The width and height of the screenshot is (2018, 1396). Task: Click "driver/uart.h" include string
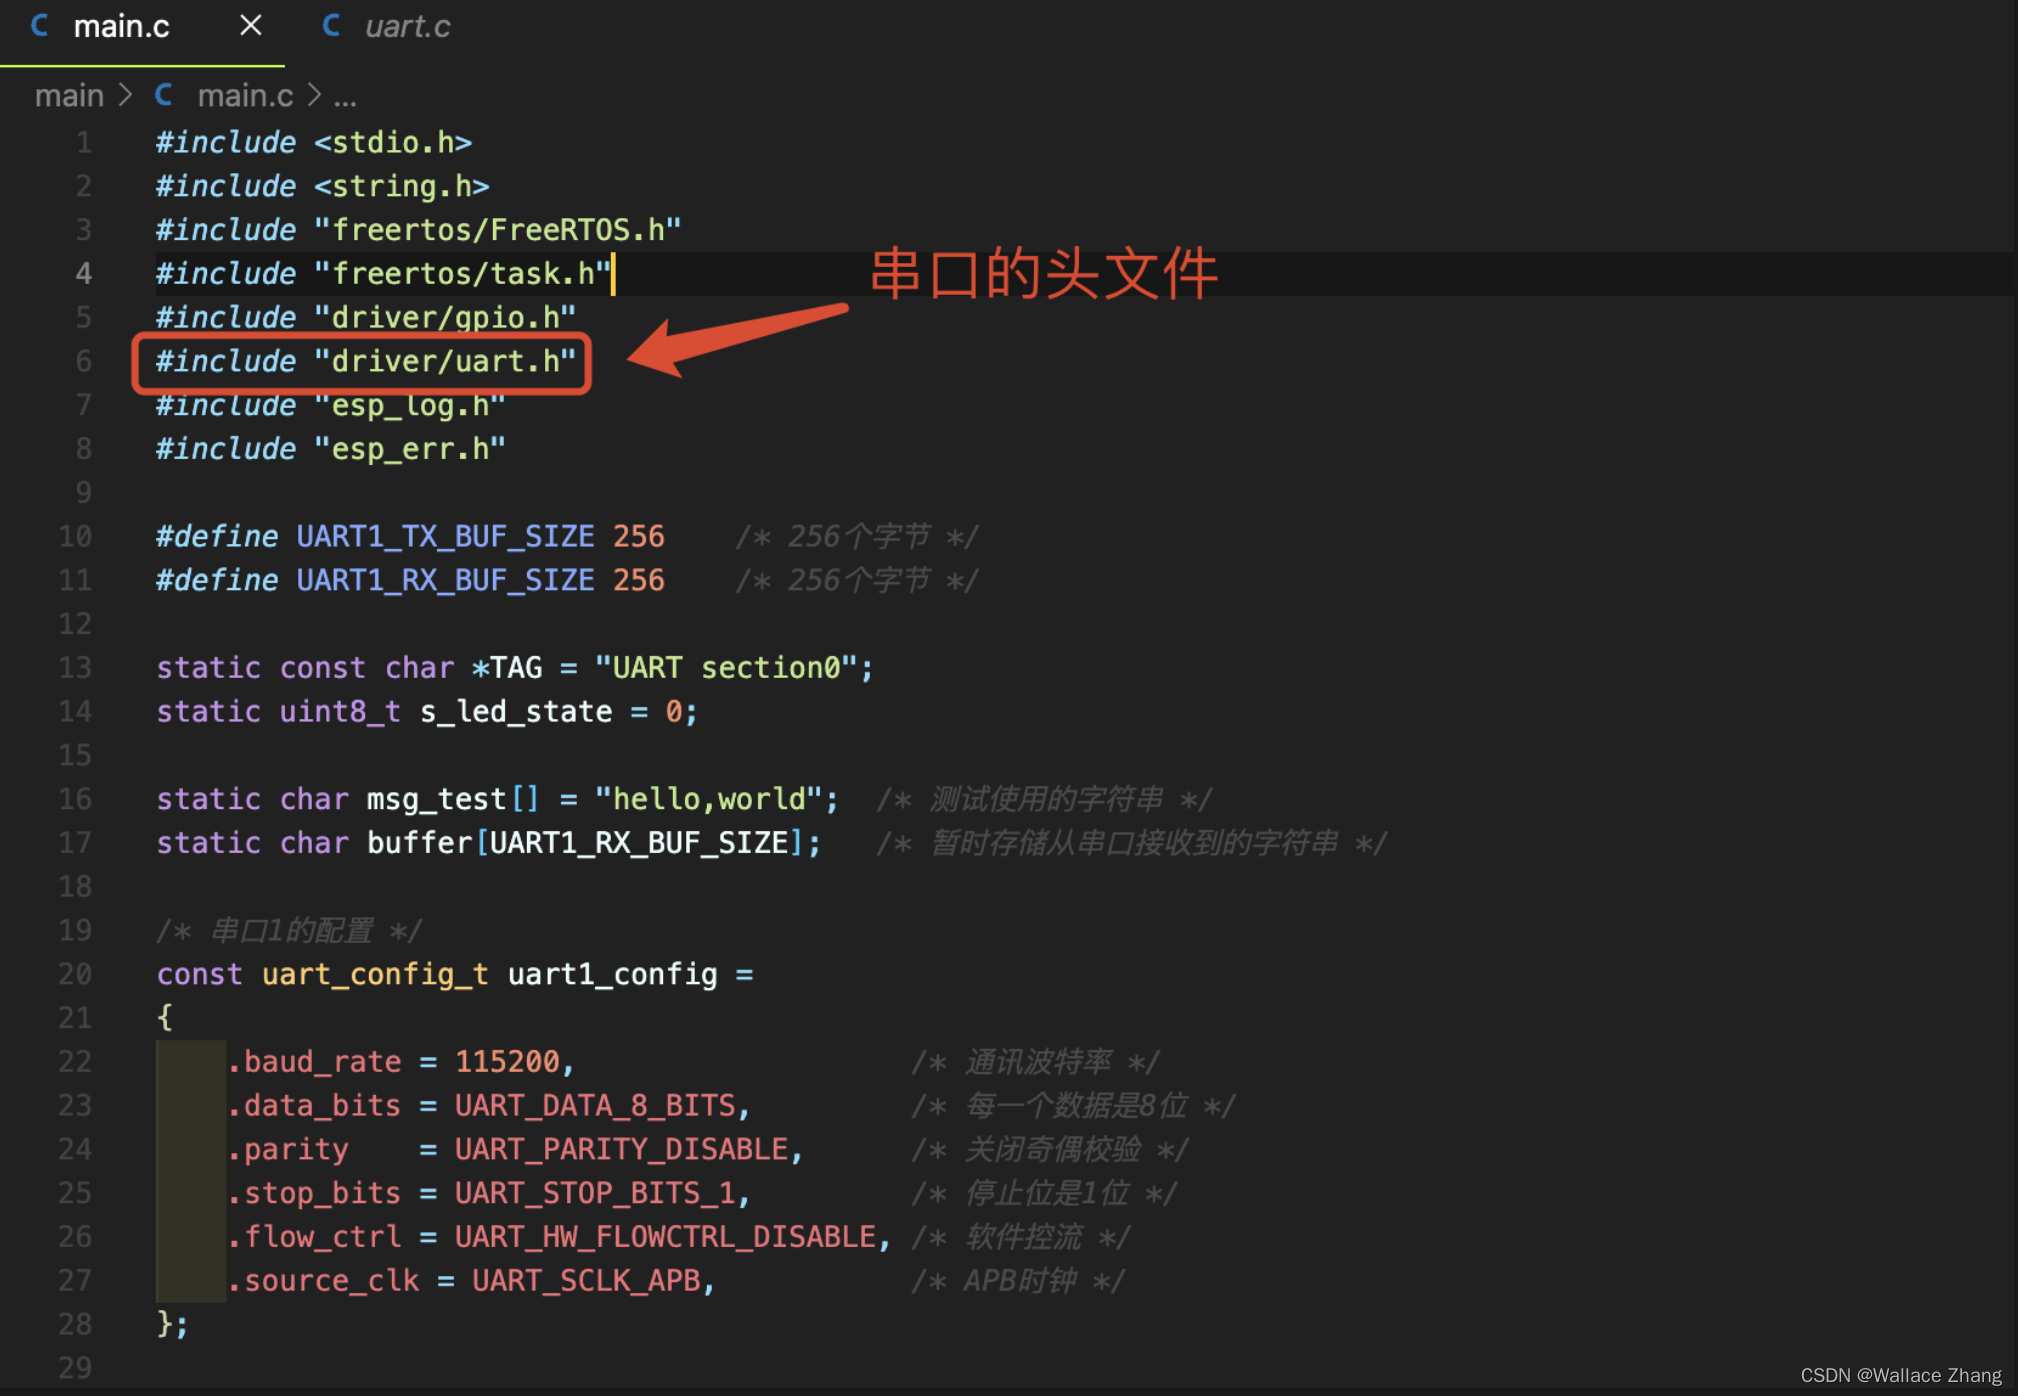click(445, 362)
